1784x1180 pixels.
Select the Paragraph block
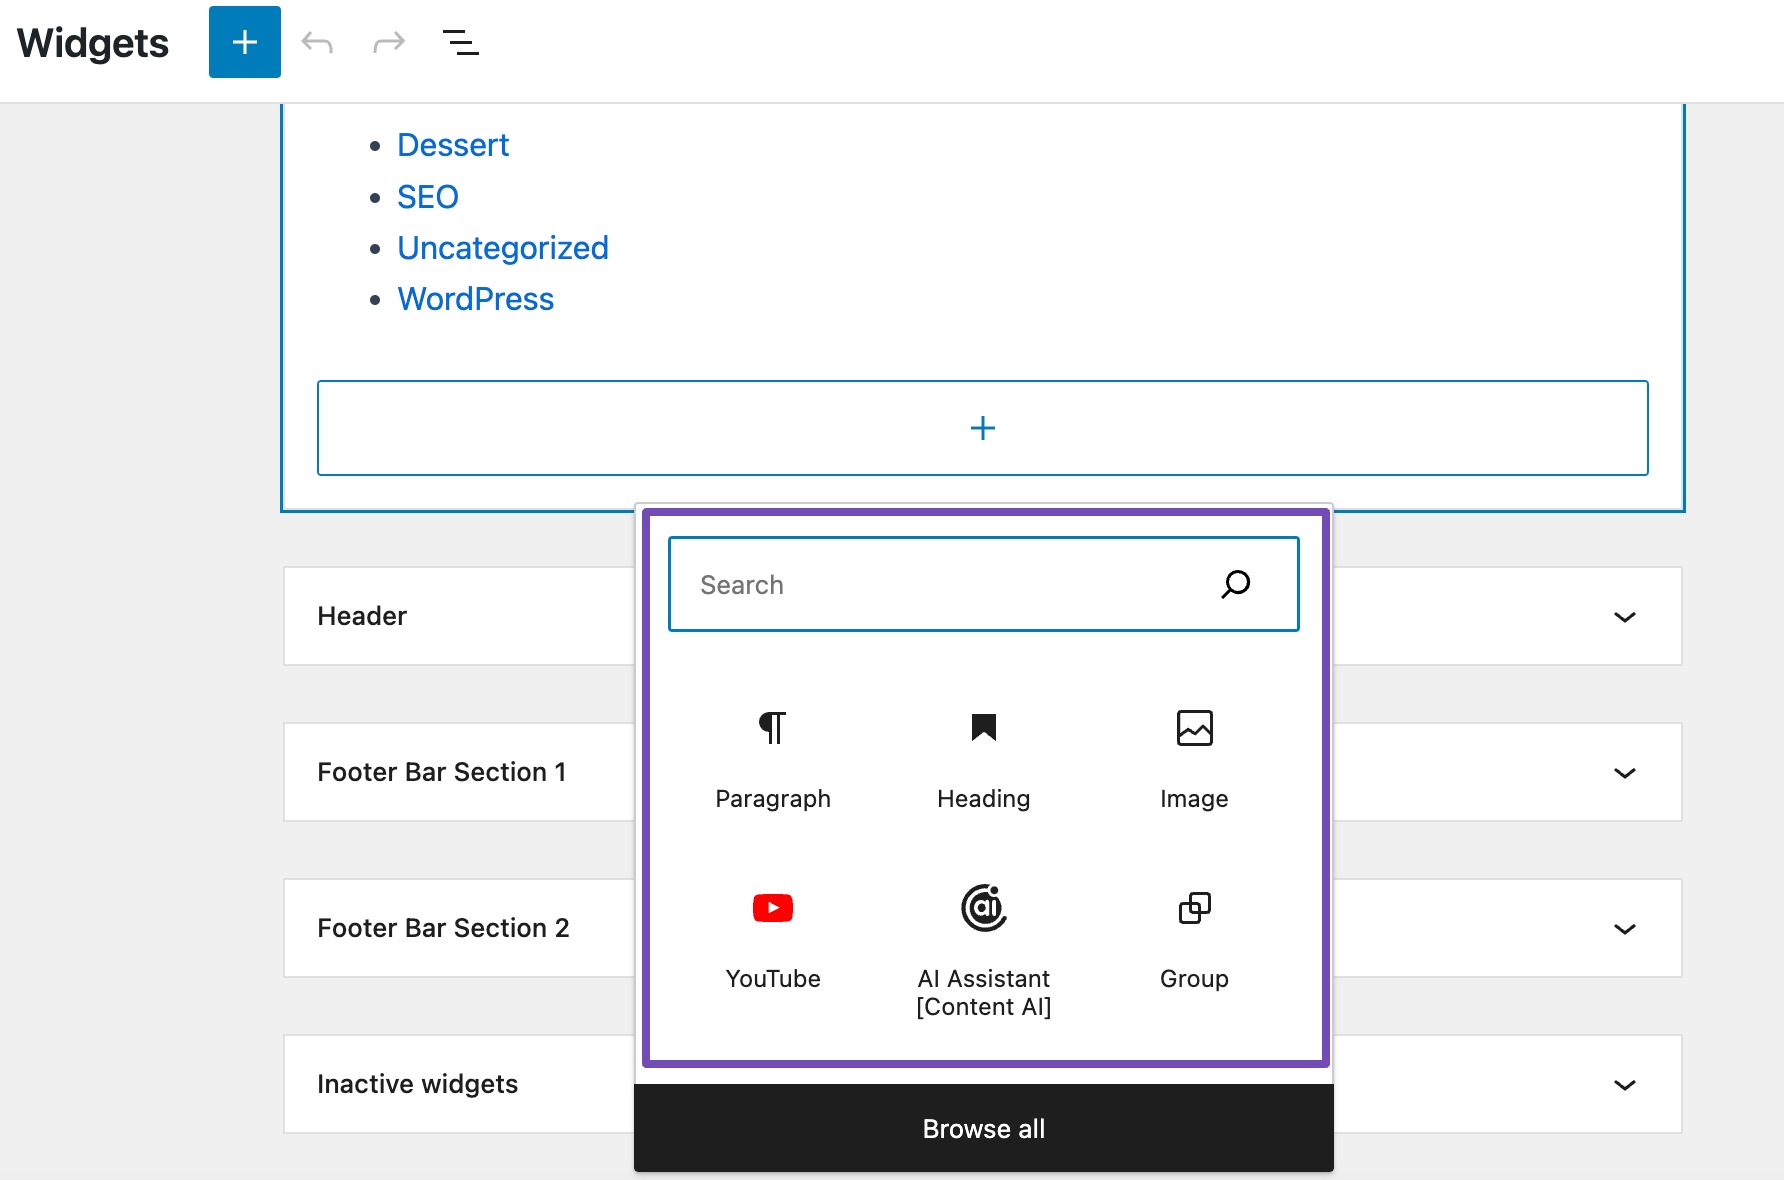tap(772, 760)
